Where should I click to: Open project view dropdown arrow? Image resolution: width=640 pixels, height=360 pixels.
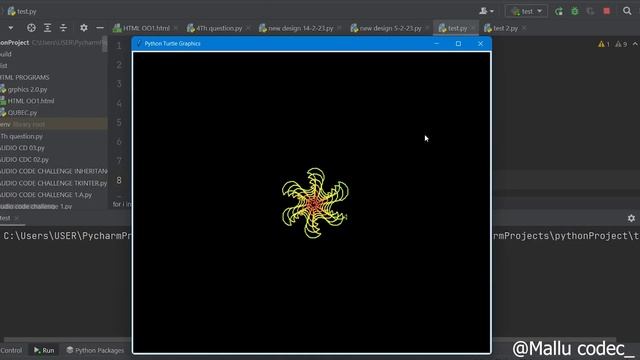(x=11, y=28)
